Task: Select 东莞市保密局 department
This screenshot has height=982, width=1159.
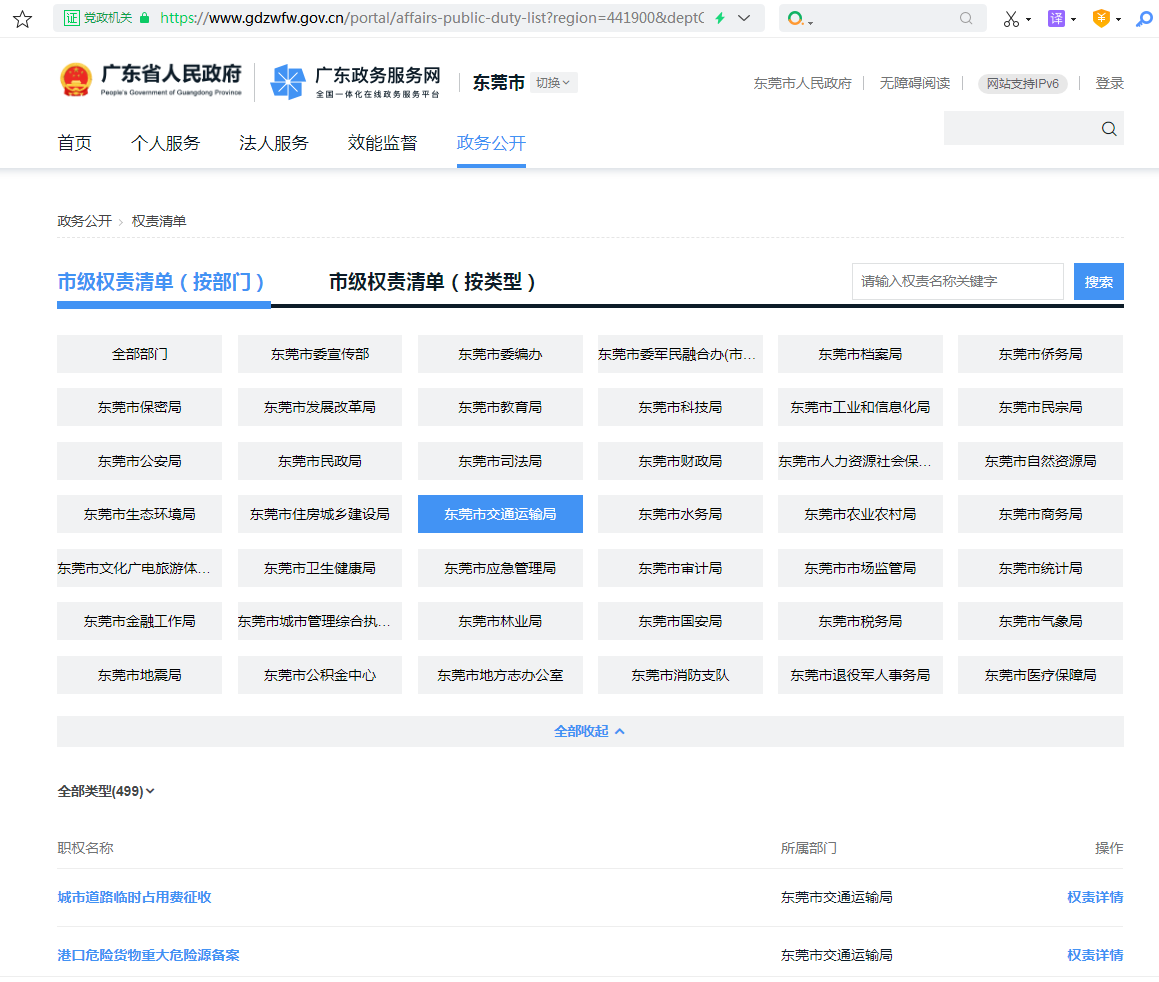Action: pos(139,407)
